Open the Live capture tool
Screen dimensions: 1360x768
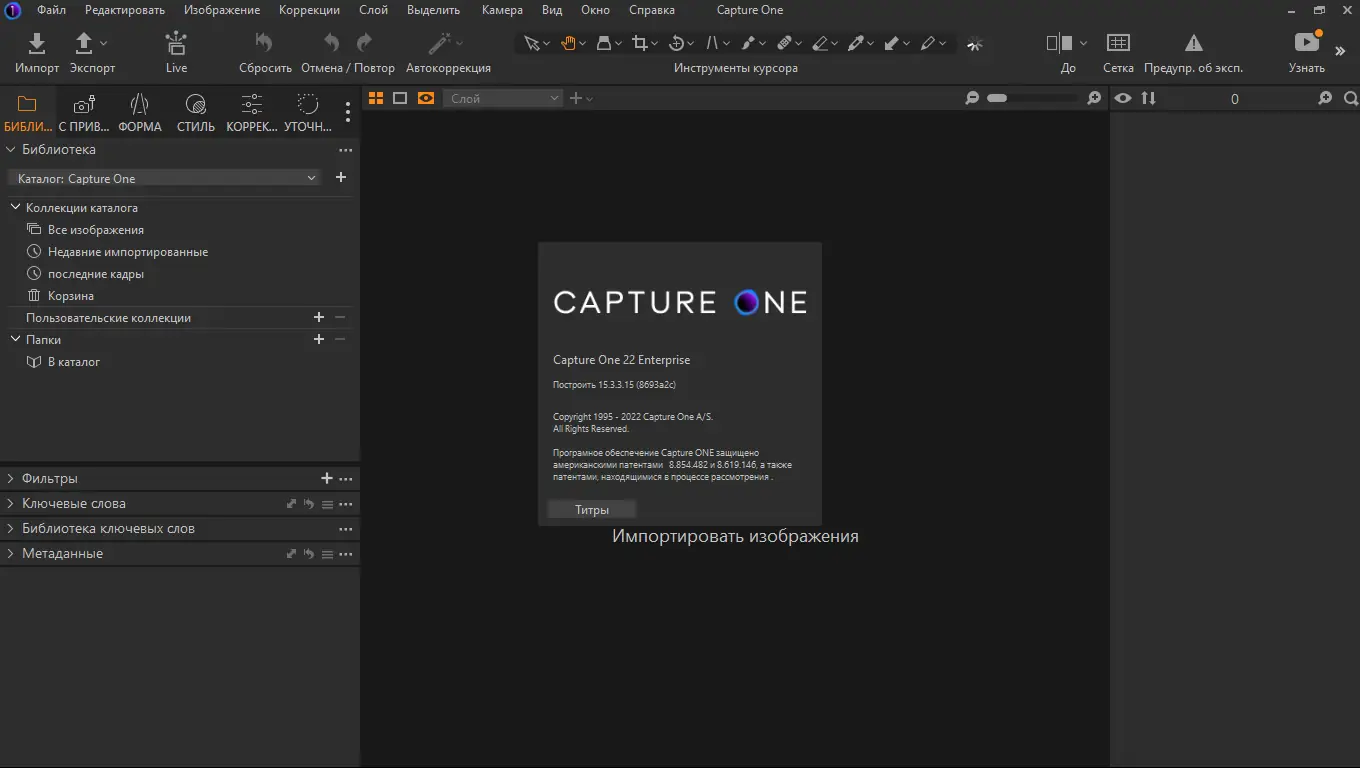coord(176,44)
